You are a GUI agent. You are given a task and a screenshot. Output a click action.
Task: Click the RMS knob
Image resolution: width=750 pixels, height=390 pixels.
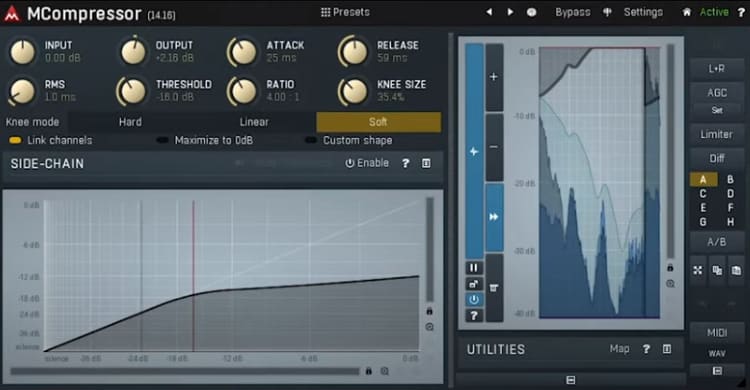point(22,91)
